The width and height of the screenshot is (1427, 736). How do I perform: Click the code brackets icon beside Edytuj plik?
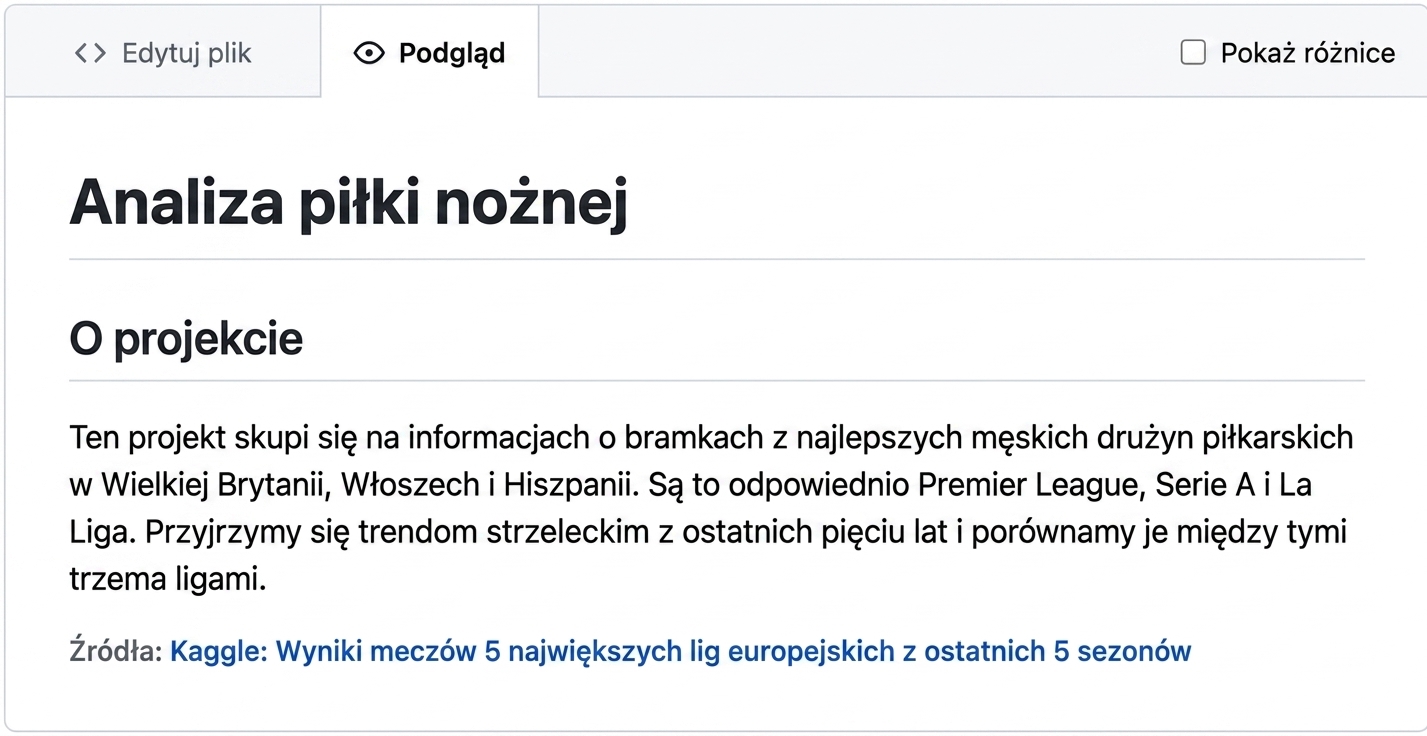pos(90,53)
